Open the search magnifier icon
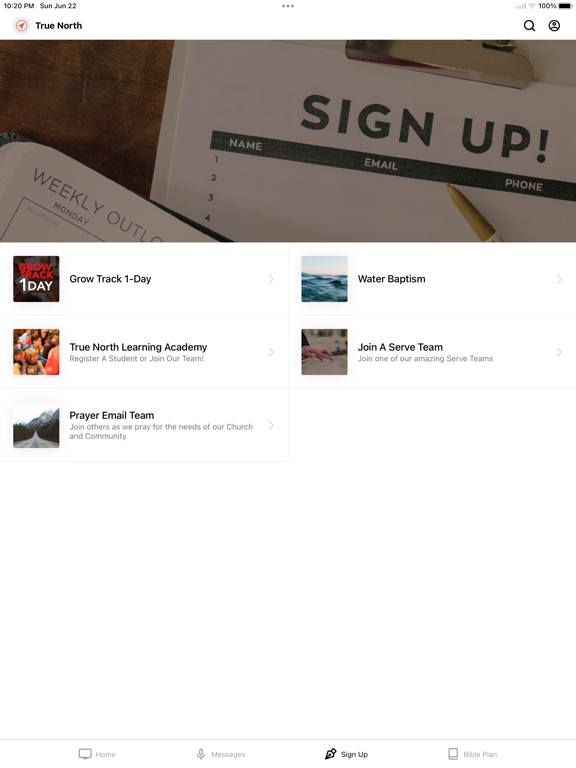This screenshot has height=768, width=576. tap(529, 25)
